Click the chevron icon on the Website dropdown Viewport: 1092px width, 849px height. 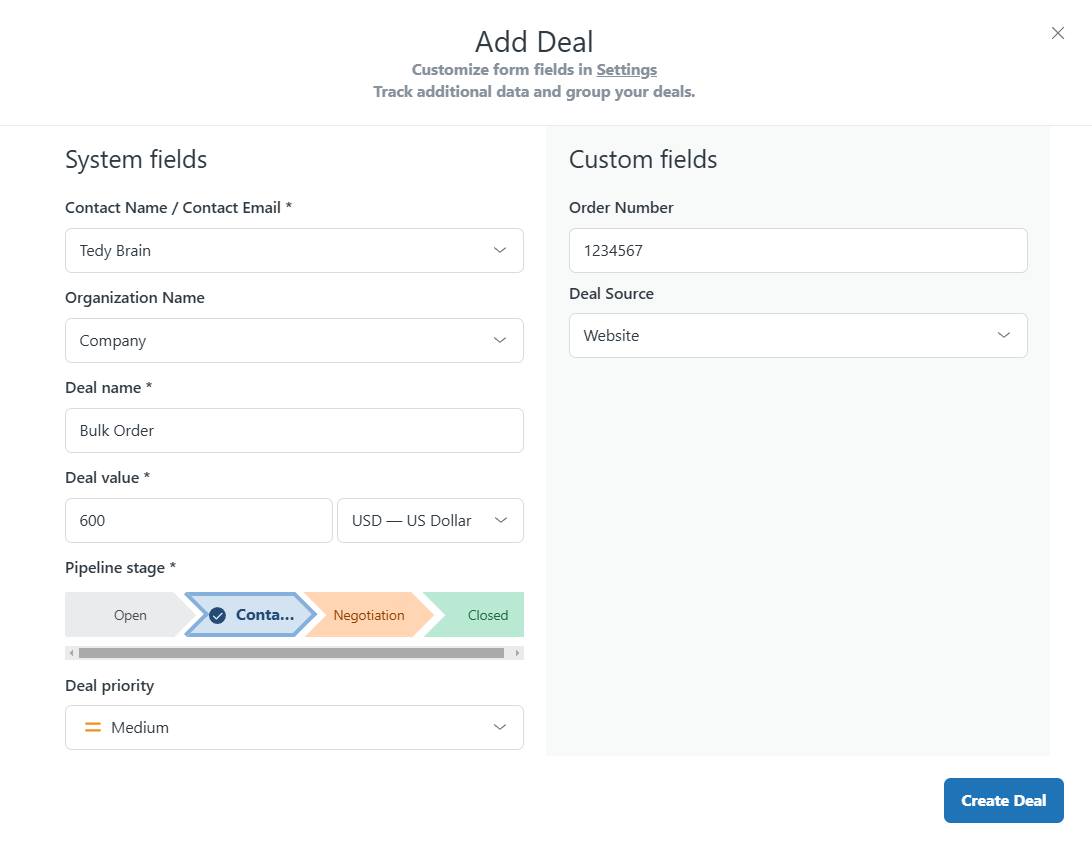coord(1004,335)
